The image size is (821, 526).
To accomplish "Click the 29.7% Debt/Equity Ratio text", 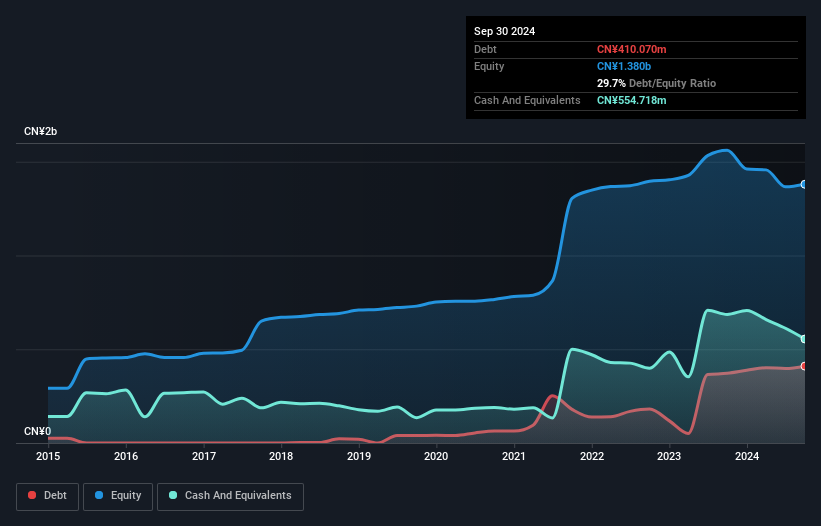I will [656, 83].
